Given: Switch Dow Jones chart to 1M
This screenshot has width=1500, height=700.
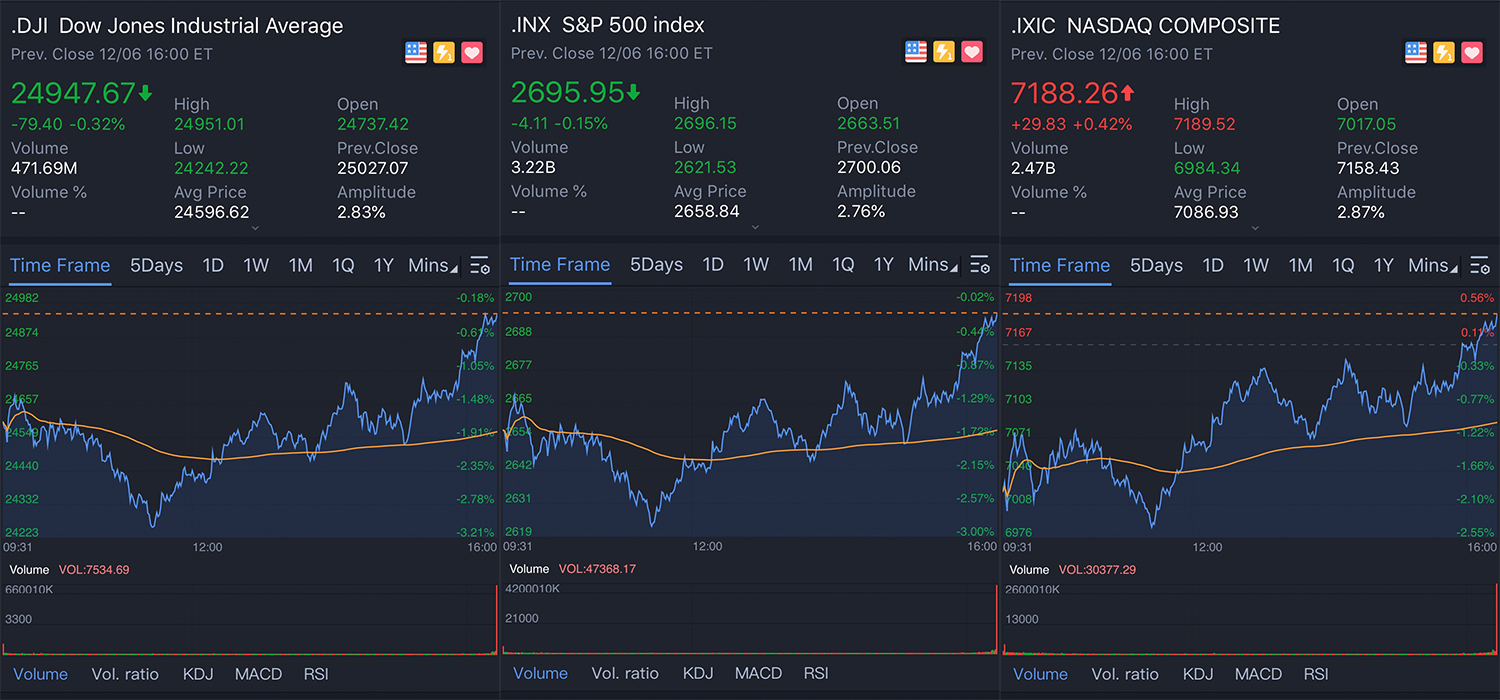Looking at the screenshot, I should (x=301, y=265).
